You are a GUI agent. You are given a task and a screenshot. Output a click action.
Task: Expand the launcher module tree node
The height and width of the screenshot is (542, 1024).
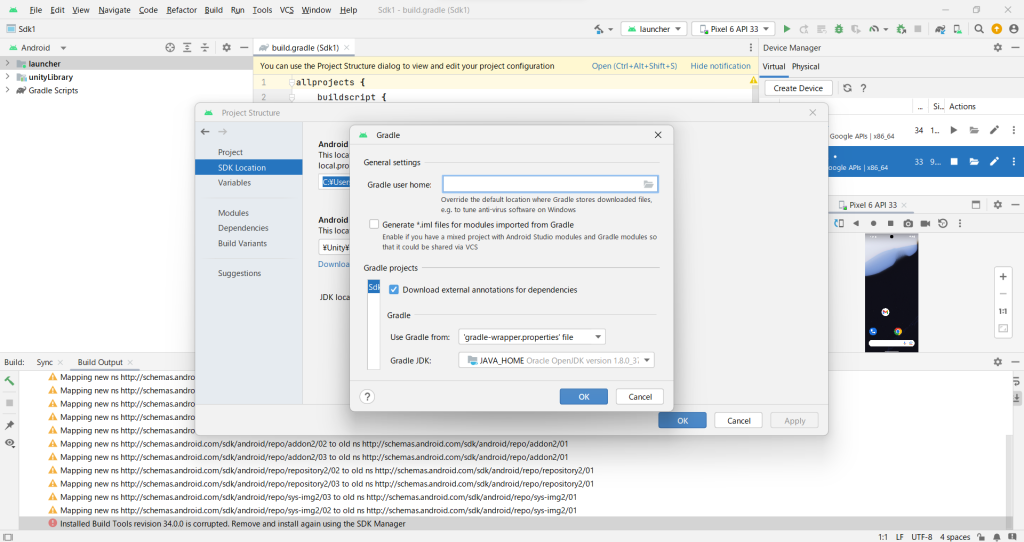(x=7, y=63)
